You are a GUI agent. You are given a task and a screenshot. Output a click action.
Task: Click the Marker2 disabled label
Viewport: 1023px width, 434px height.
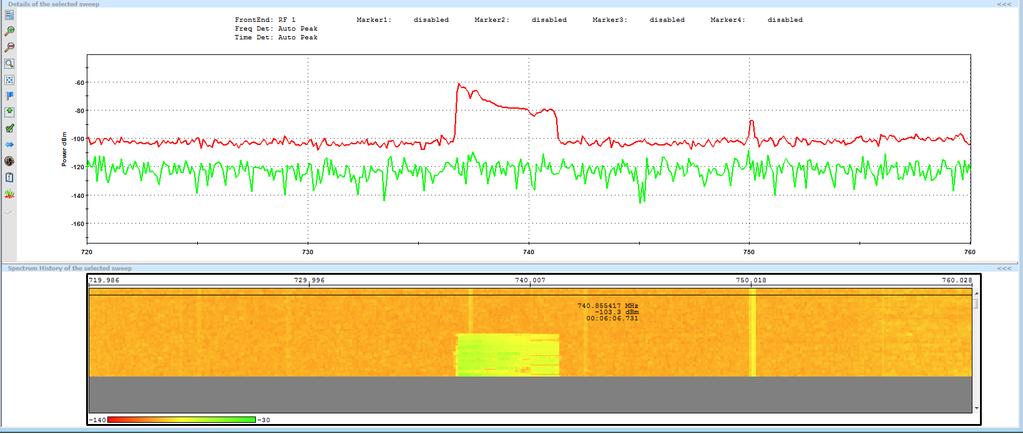(x=521, y=20)
